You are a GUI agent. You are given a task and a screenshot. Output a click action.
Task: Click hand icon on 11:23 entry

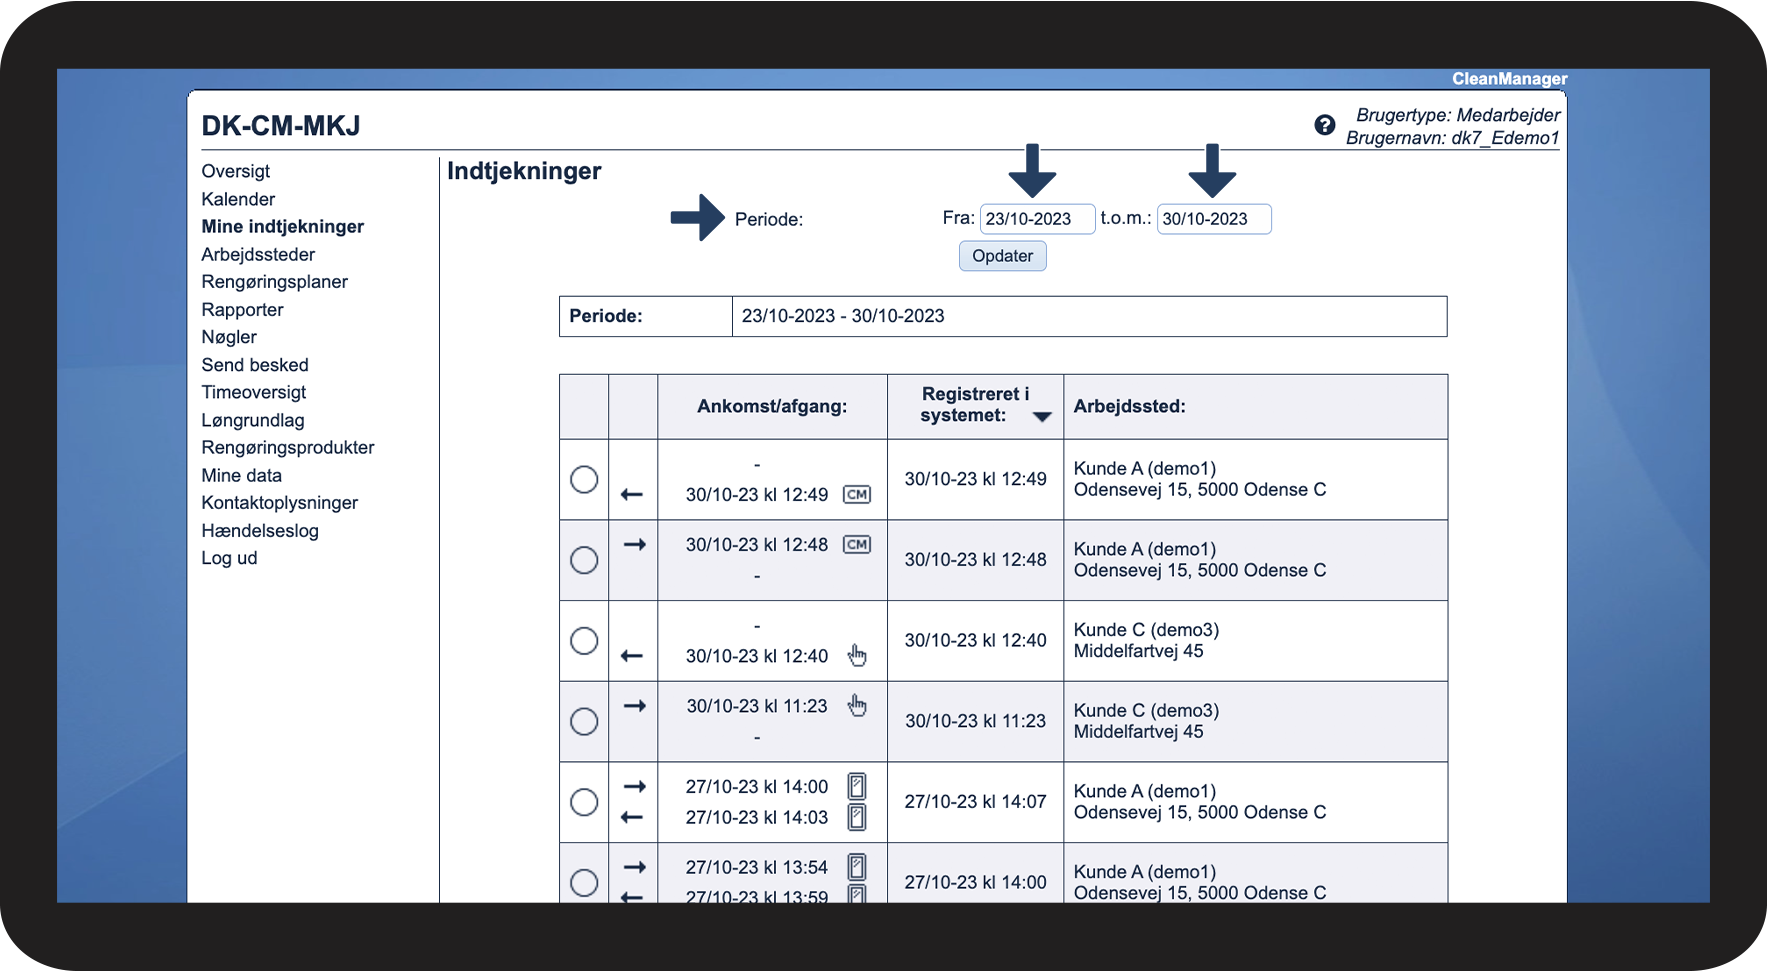[857, 705]
